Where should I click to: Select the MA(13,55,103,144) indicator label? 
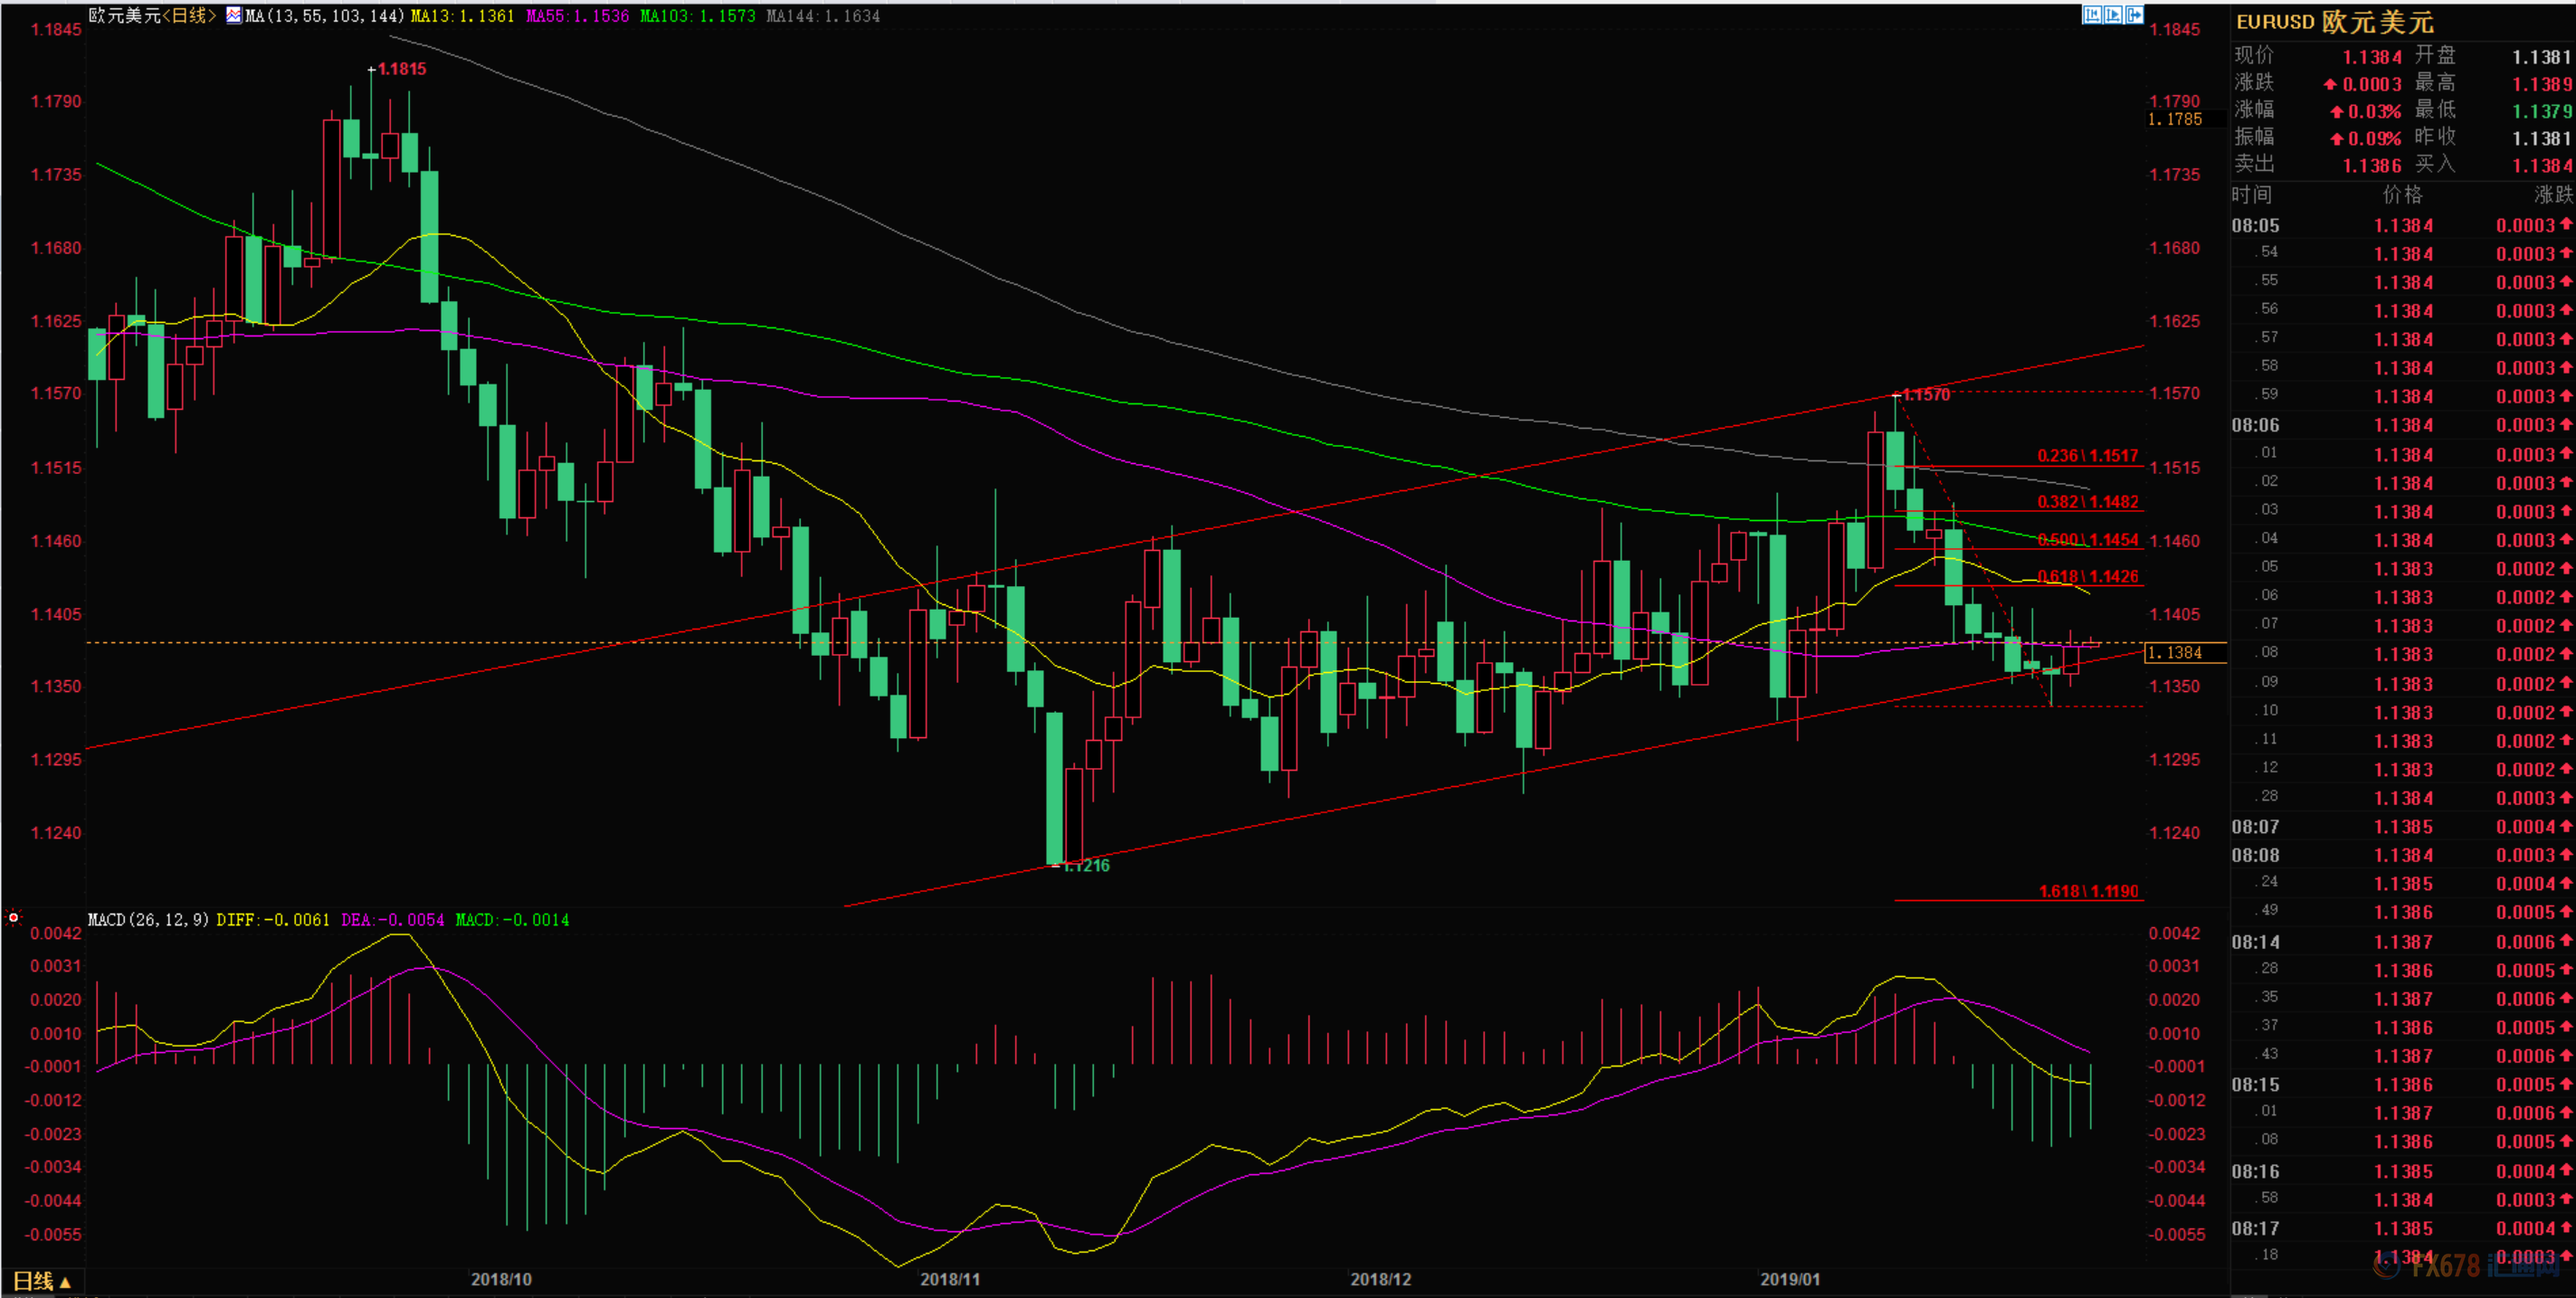coord(325,16)
